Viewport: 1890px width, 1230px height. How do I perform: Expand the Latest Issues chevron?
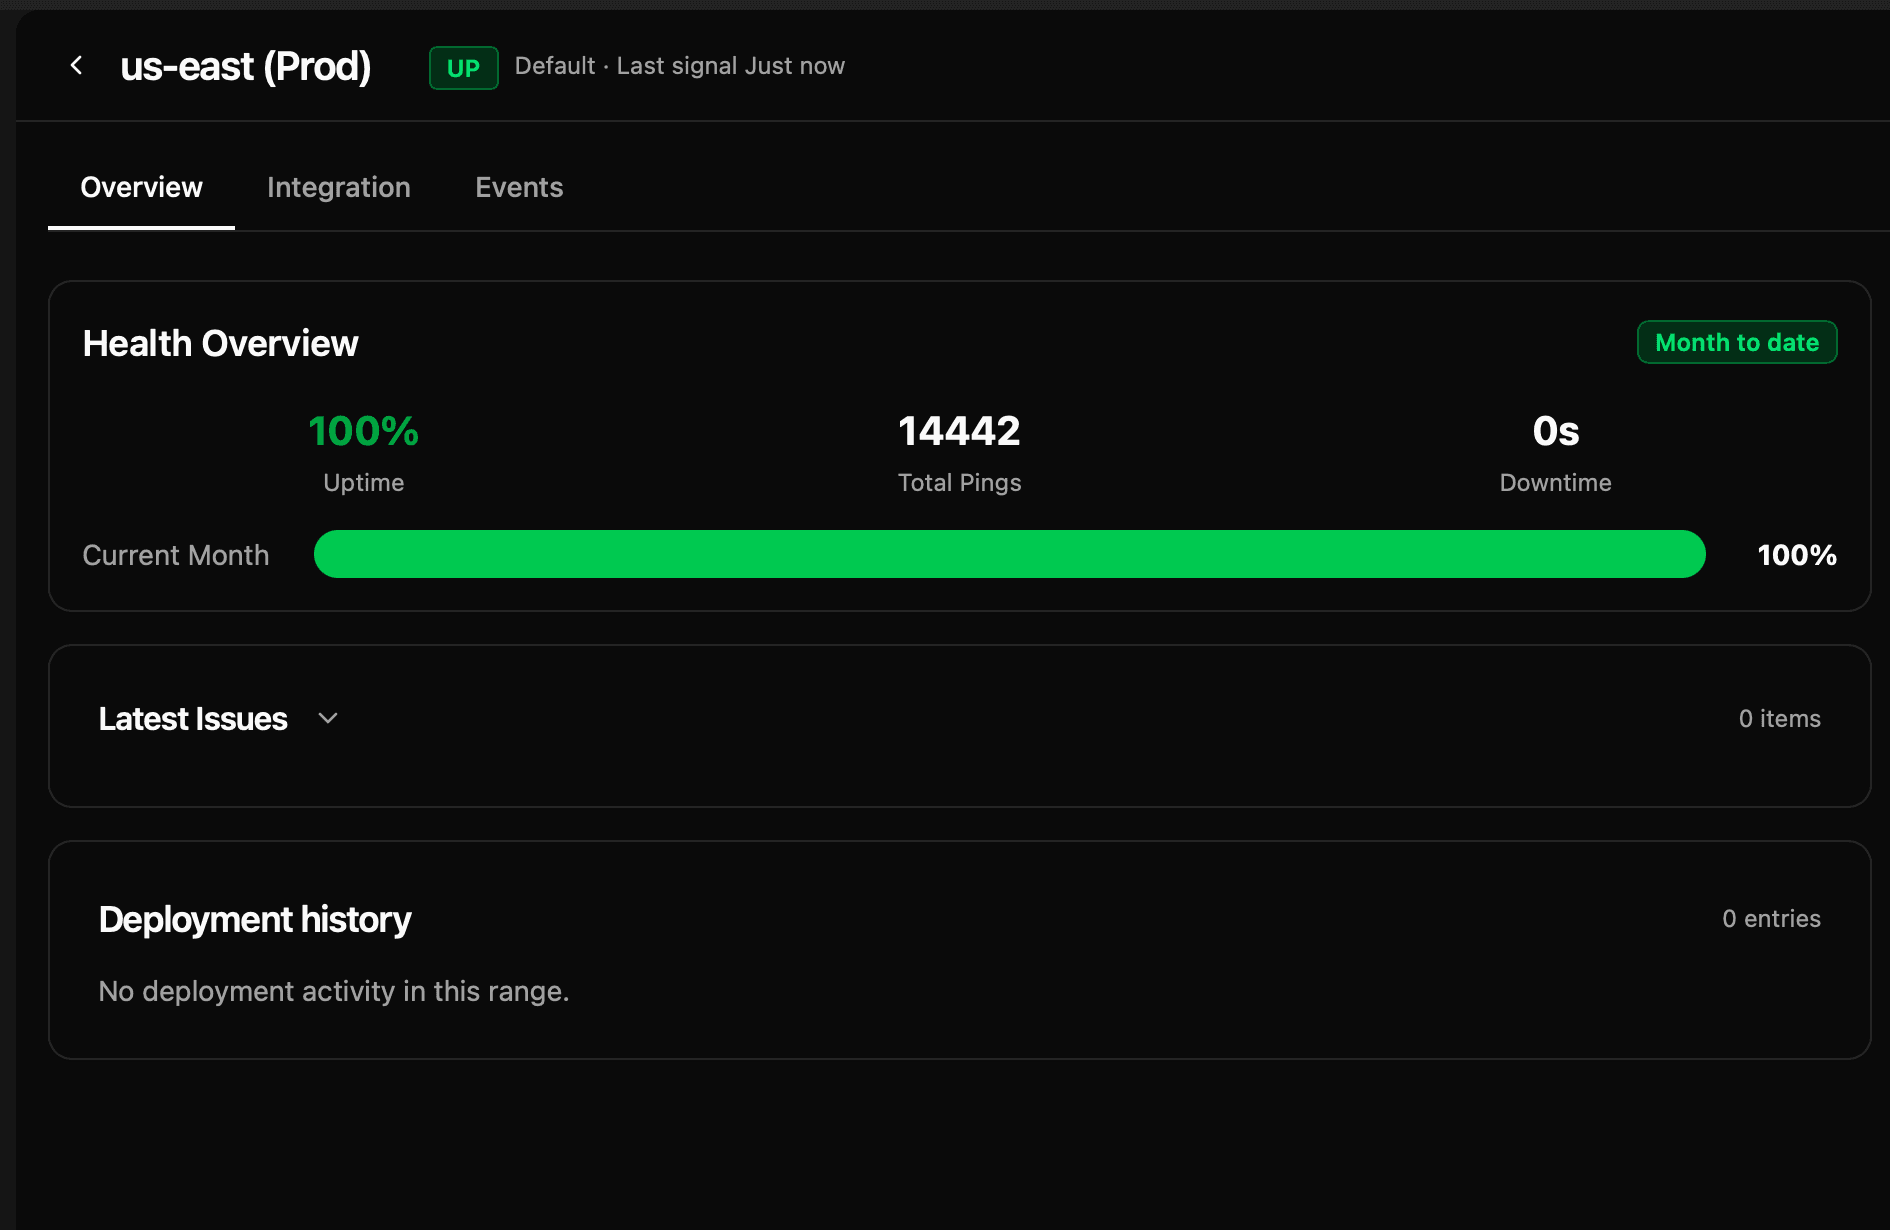point(328,718)
